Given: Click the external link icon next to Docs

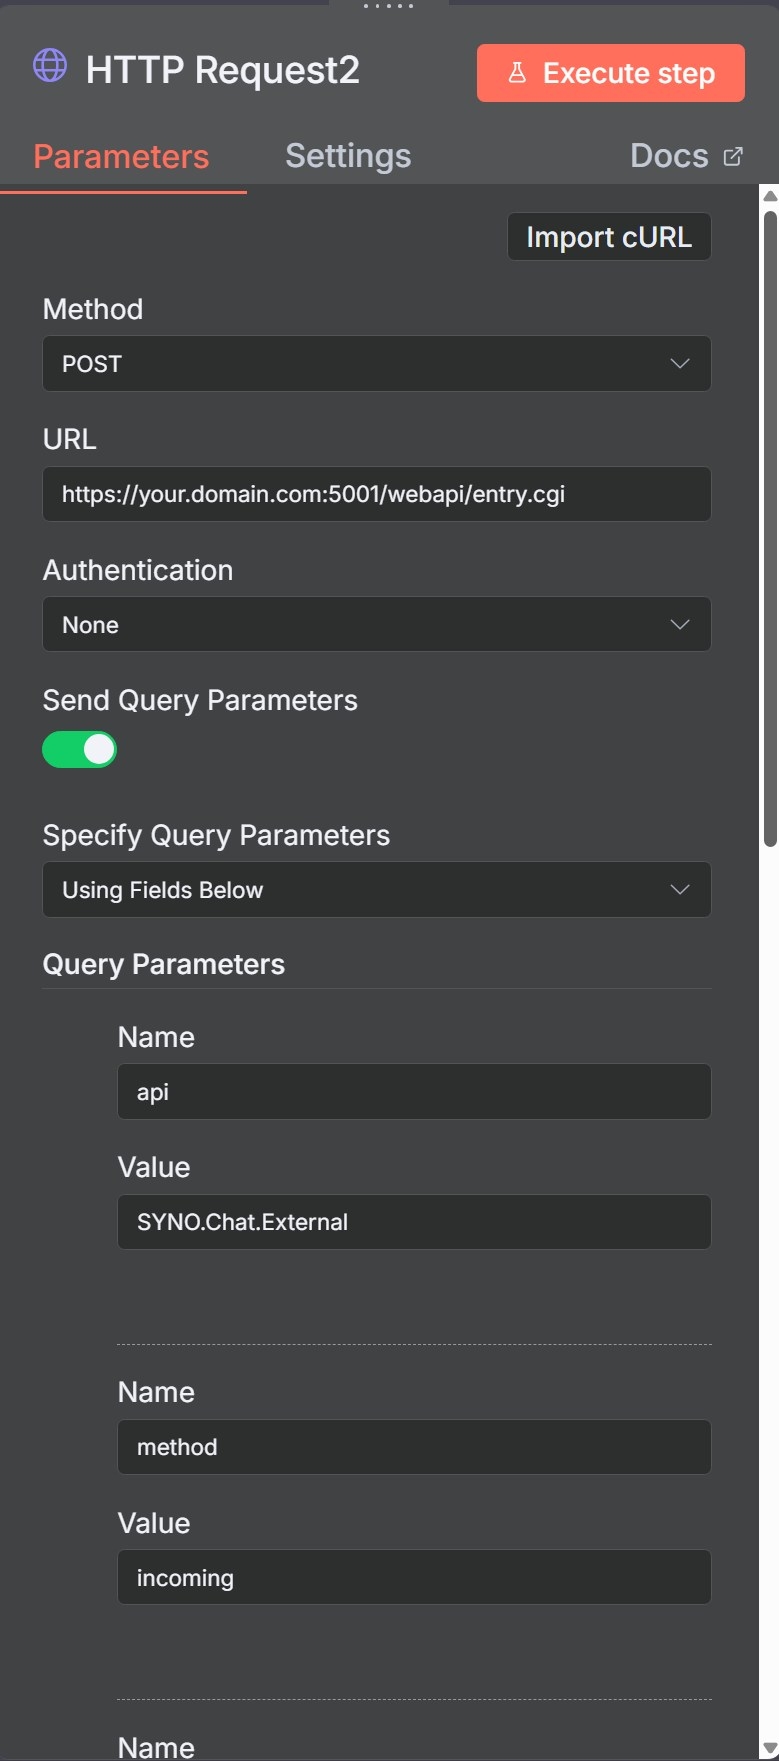Looking at the screenshot, I should click(x=733, y=156).
